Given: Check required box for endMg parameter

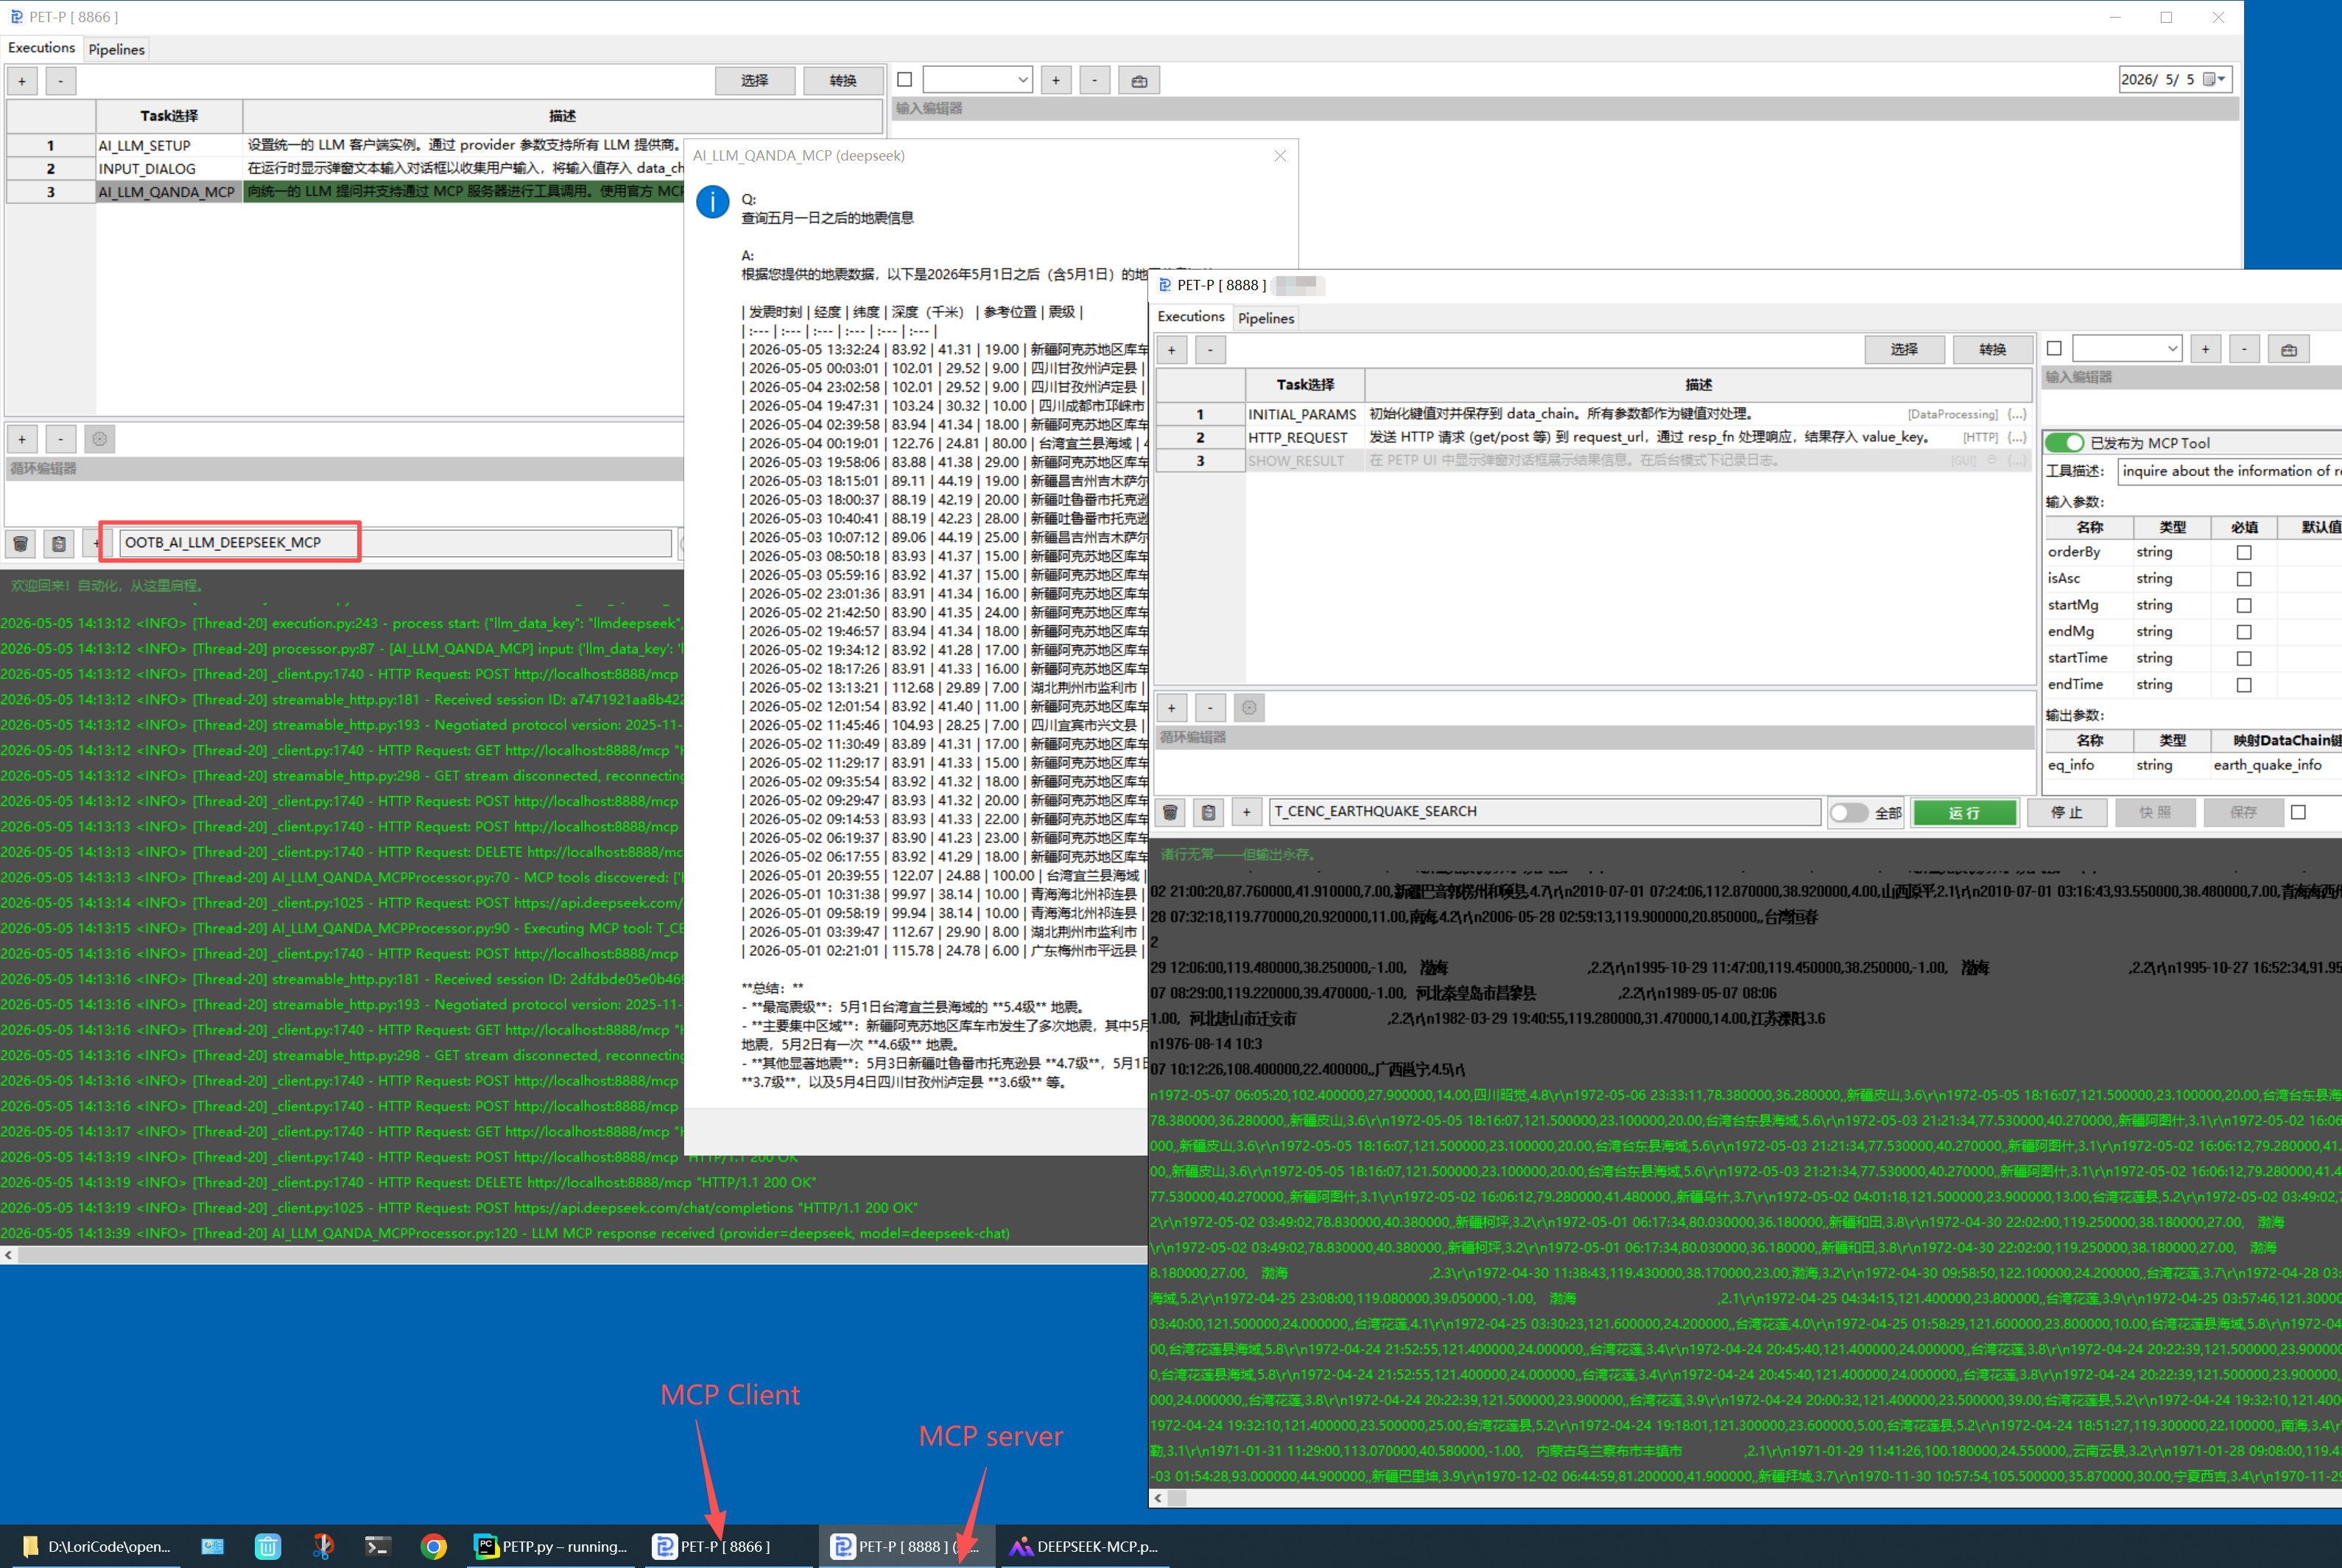Looking at the screenshot, I should pos(2244,632).
